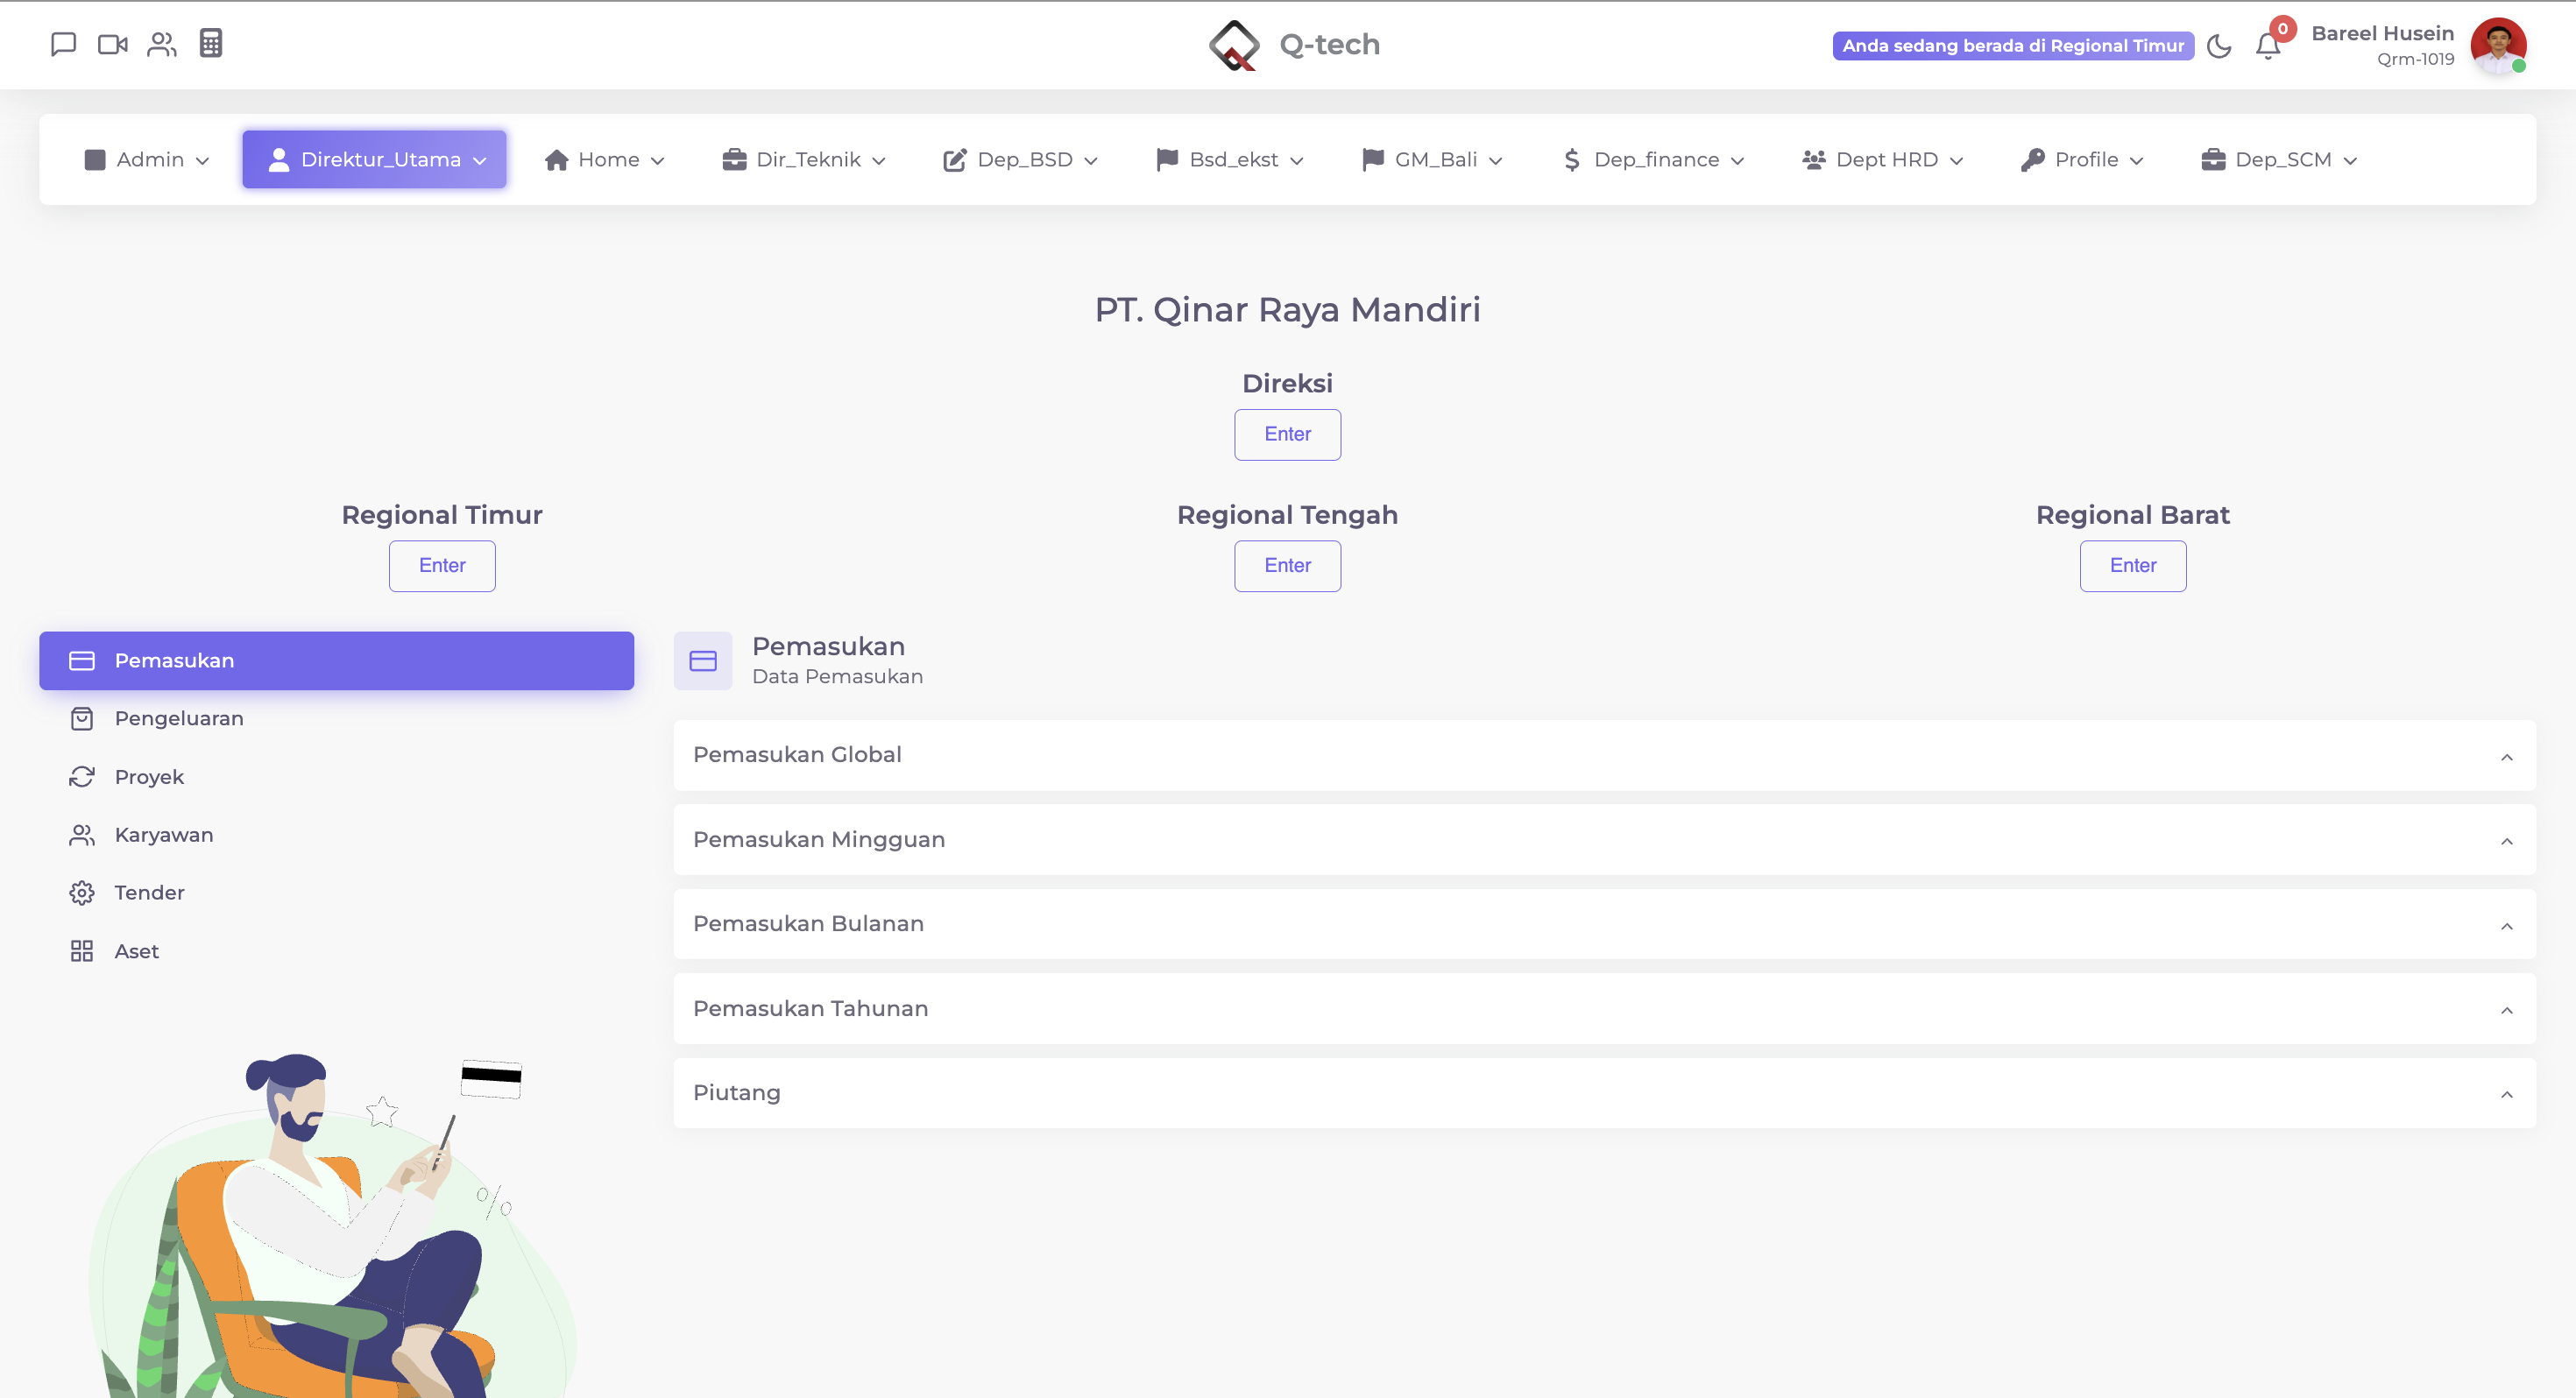Click the Bareel Husein user name
This screenshot has height=1398, width=2576.
(x=2382, y=34)
